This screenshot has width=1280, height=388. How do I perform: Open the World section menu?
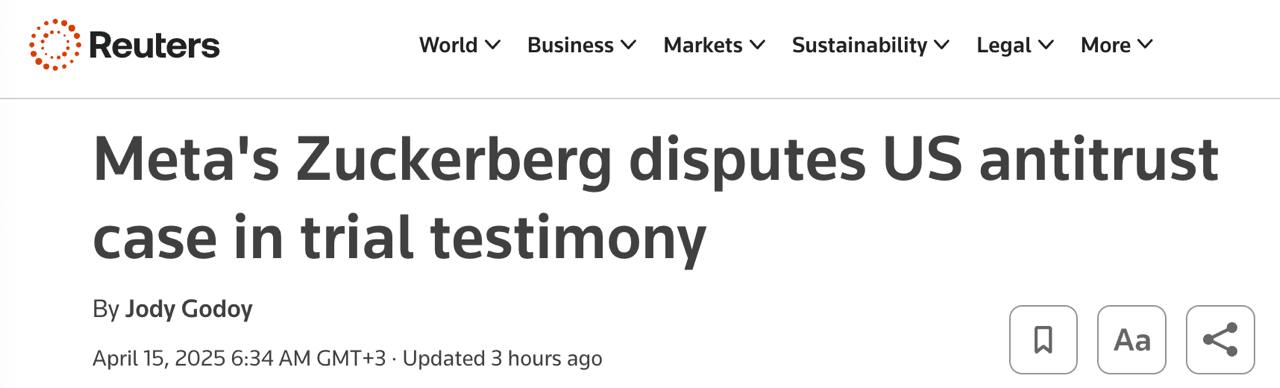click(x=460, y=45)
